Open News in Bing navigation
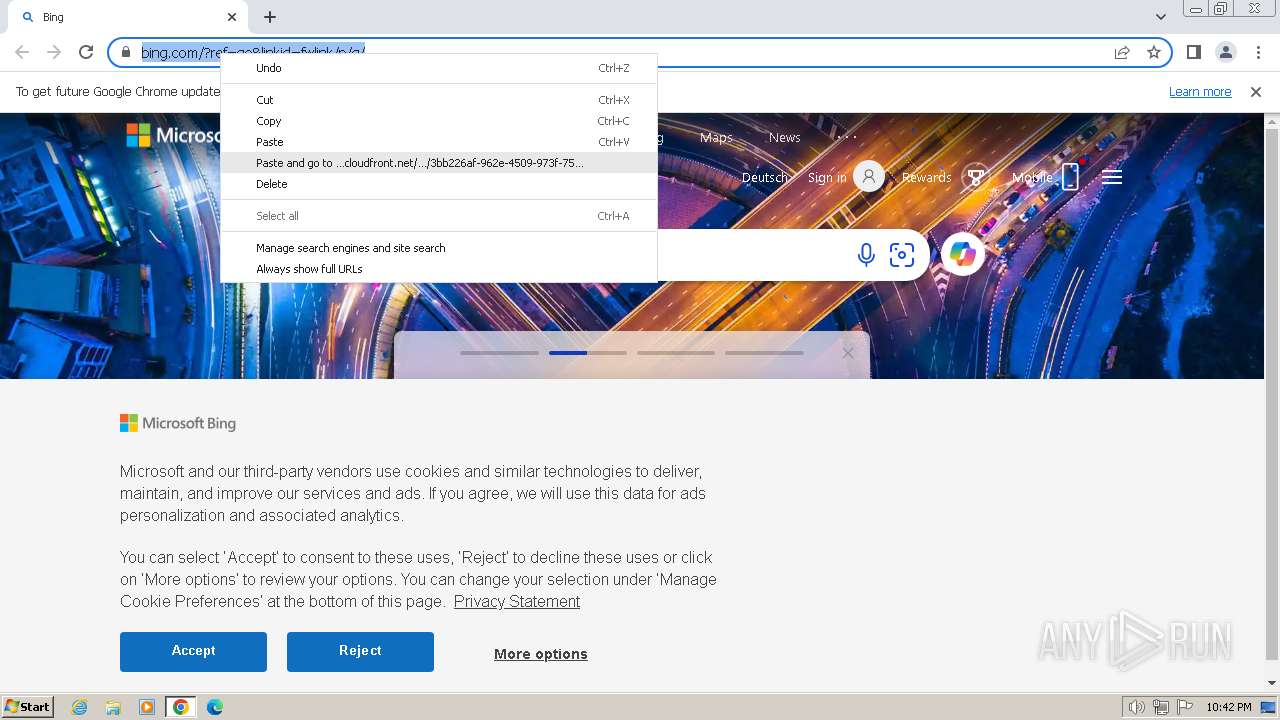 [x=784, y=137]
